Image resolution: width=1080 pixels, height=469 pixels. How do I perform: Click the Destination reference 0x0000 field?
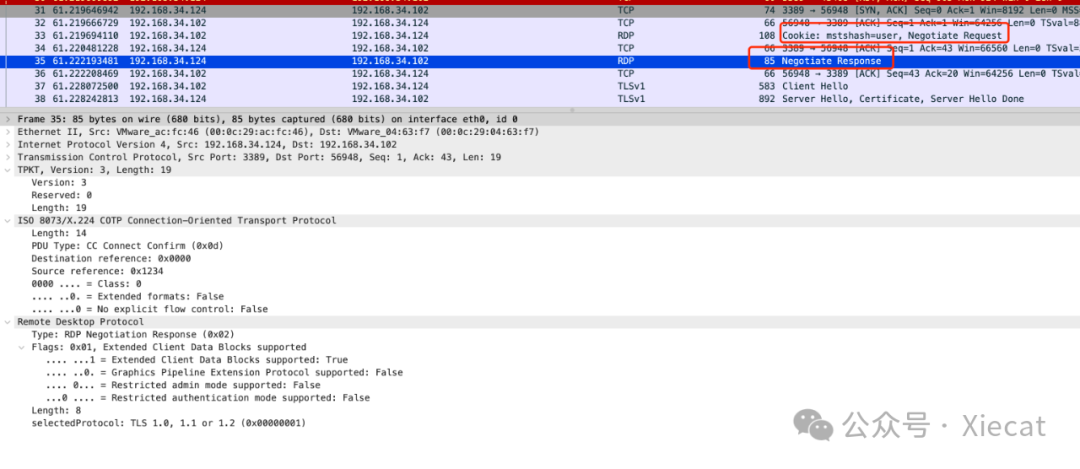click(x=111, y=258)
